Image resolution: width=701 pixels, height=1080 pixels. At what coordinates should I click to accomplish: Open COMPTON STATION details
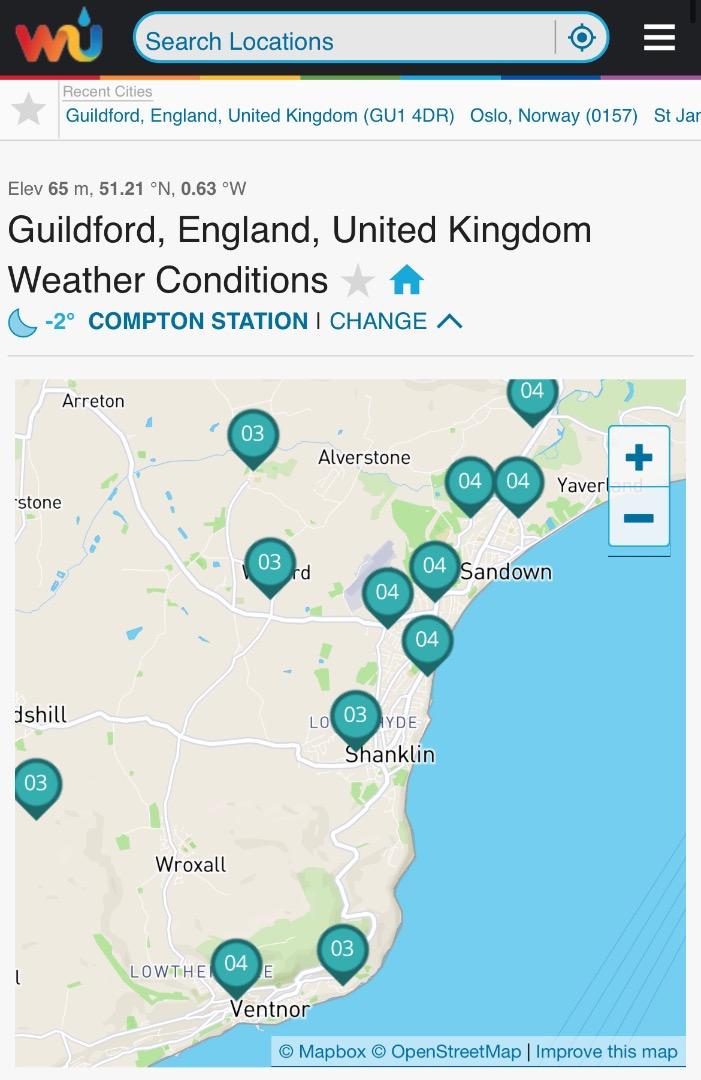[x=198, y=322]
